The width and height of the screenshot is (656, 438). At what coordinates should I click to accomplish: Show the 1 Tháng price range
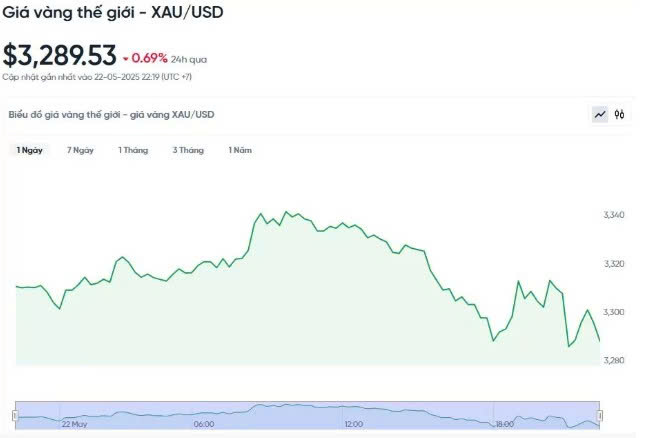(x=133, y=150)
